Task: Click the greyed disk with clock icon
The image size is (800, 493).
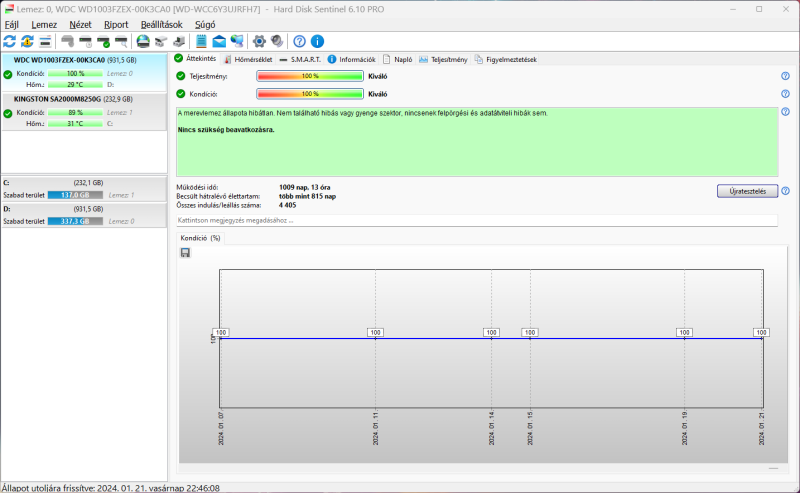Action: pyautogui.click(x=86, y=41)
